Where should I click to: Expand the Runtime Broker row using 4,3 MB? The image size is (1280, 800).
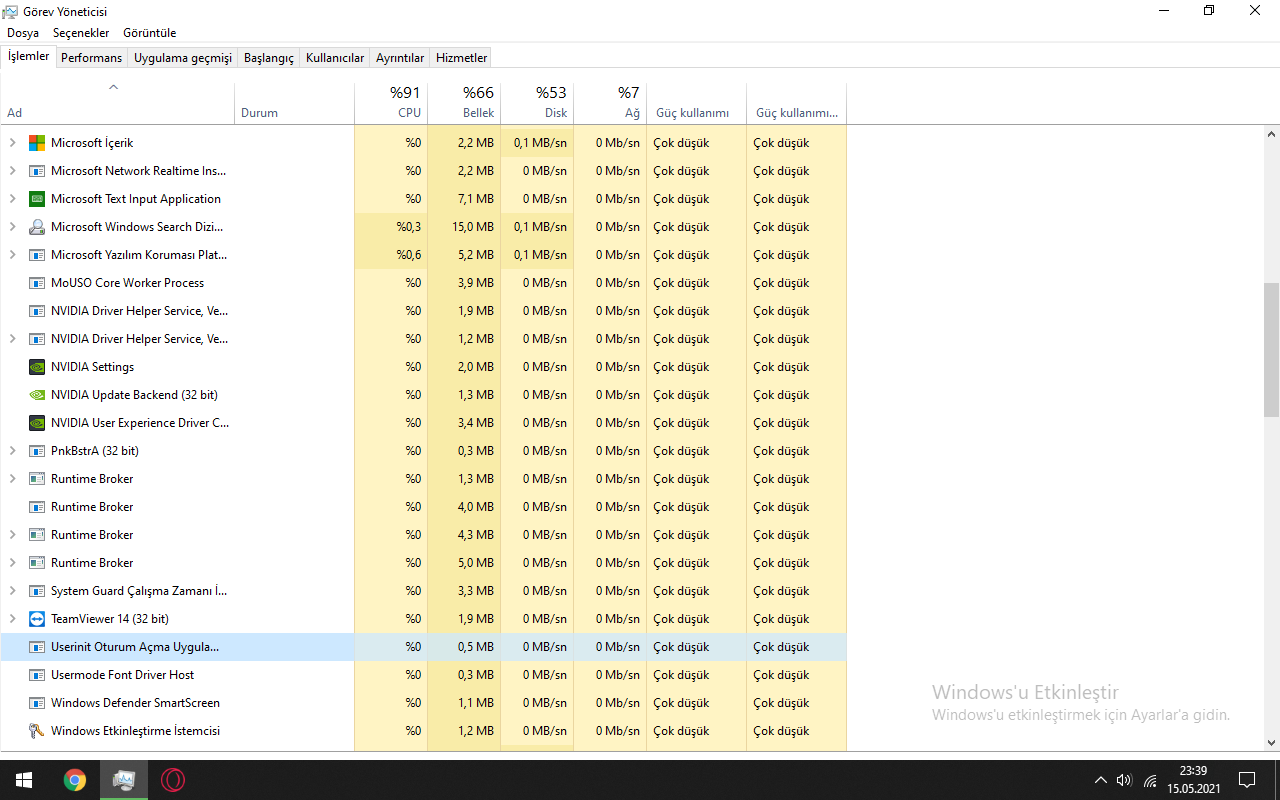point(13,535)
